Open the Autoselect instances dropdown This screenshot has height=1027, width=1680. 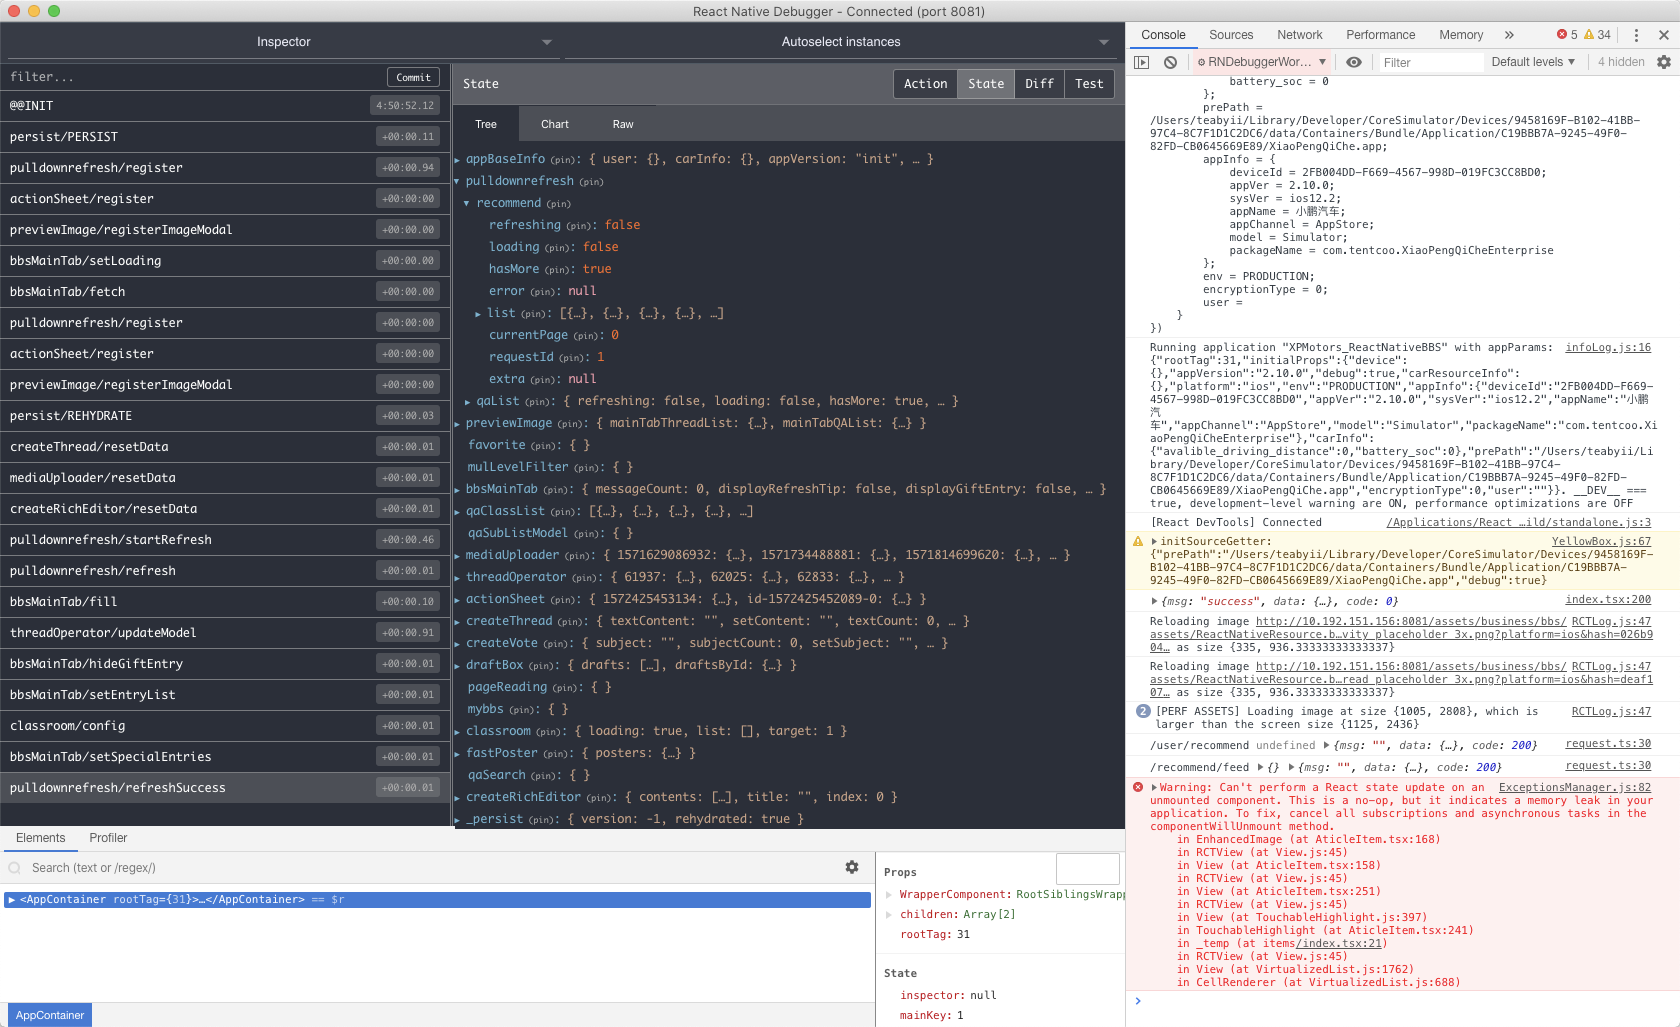point(841,42)
